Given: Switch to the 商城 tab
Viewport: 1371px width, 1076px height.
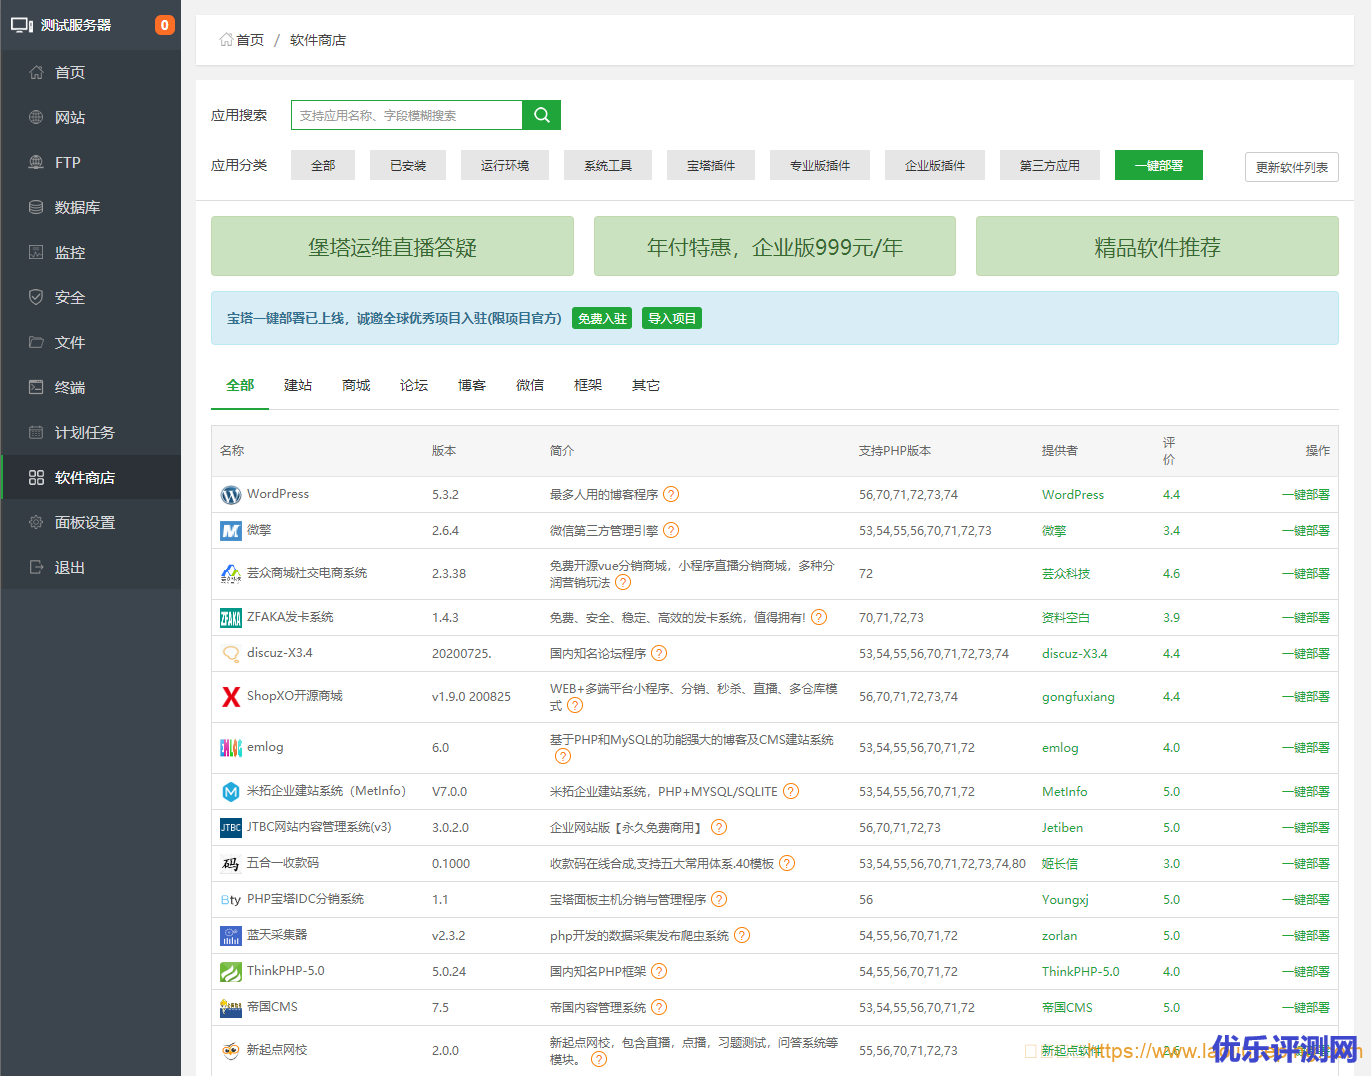Looking at the screenshot, I should (356, 385).
